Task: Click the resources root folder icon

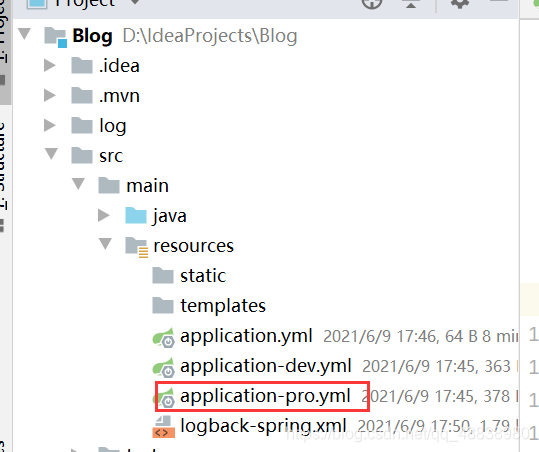Action: tap(137, 247)
